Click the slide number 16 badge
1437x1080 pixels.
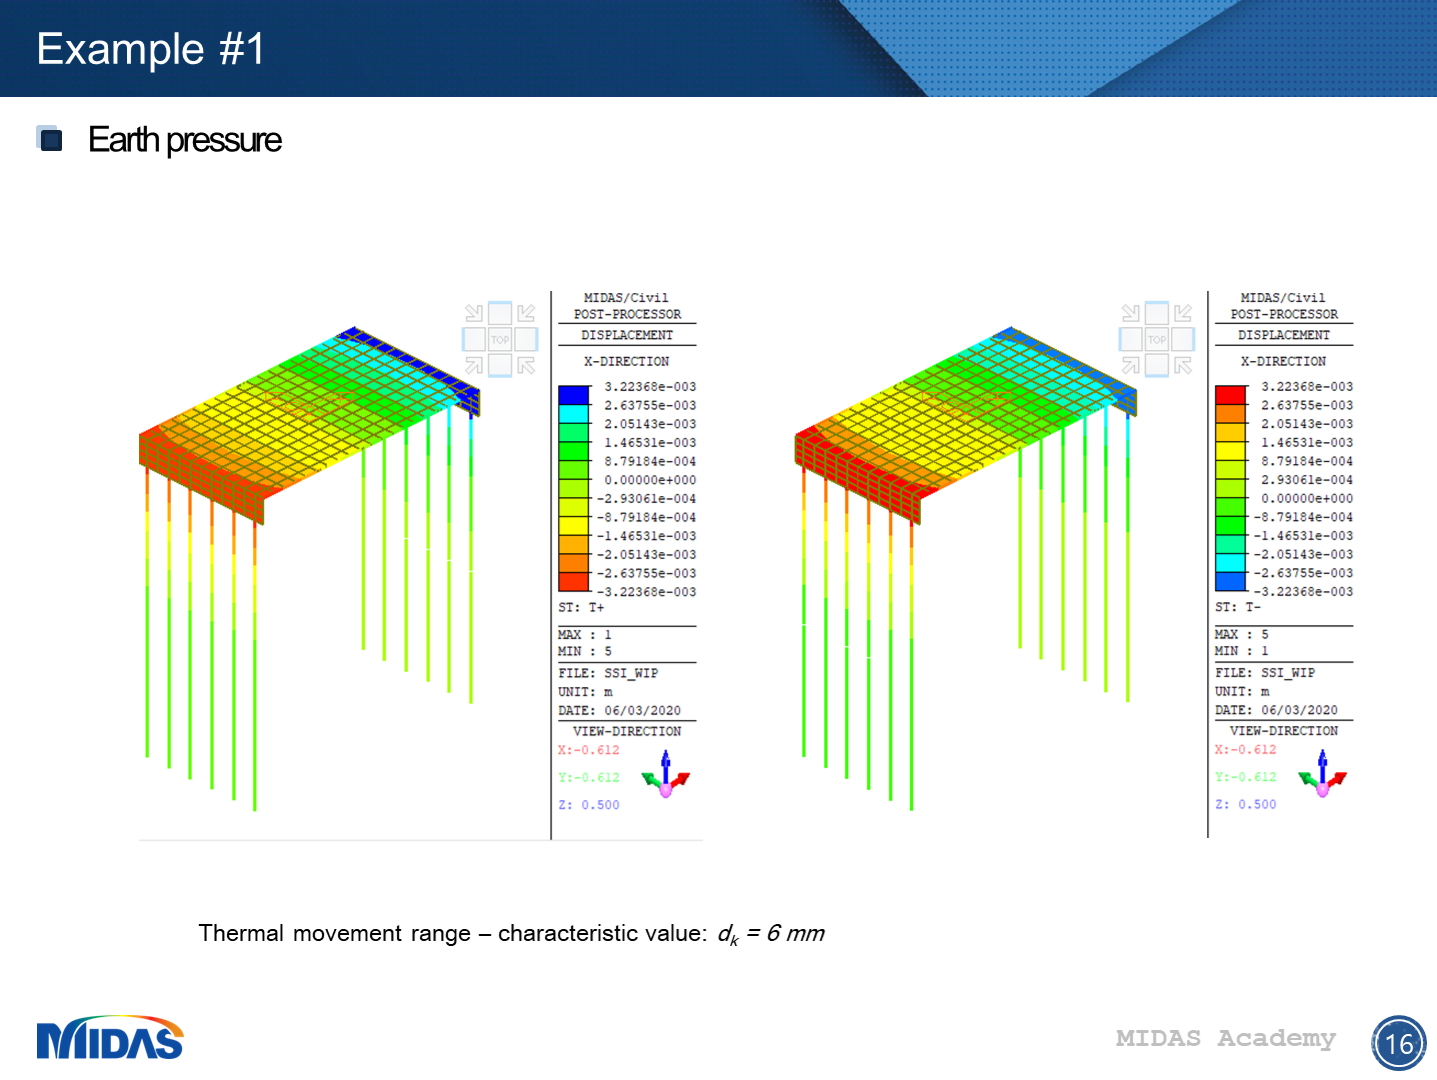[x=1399, y=1044]
